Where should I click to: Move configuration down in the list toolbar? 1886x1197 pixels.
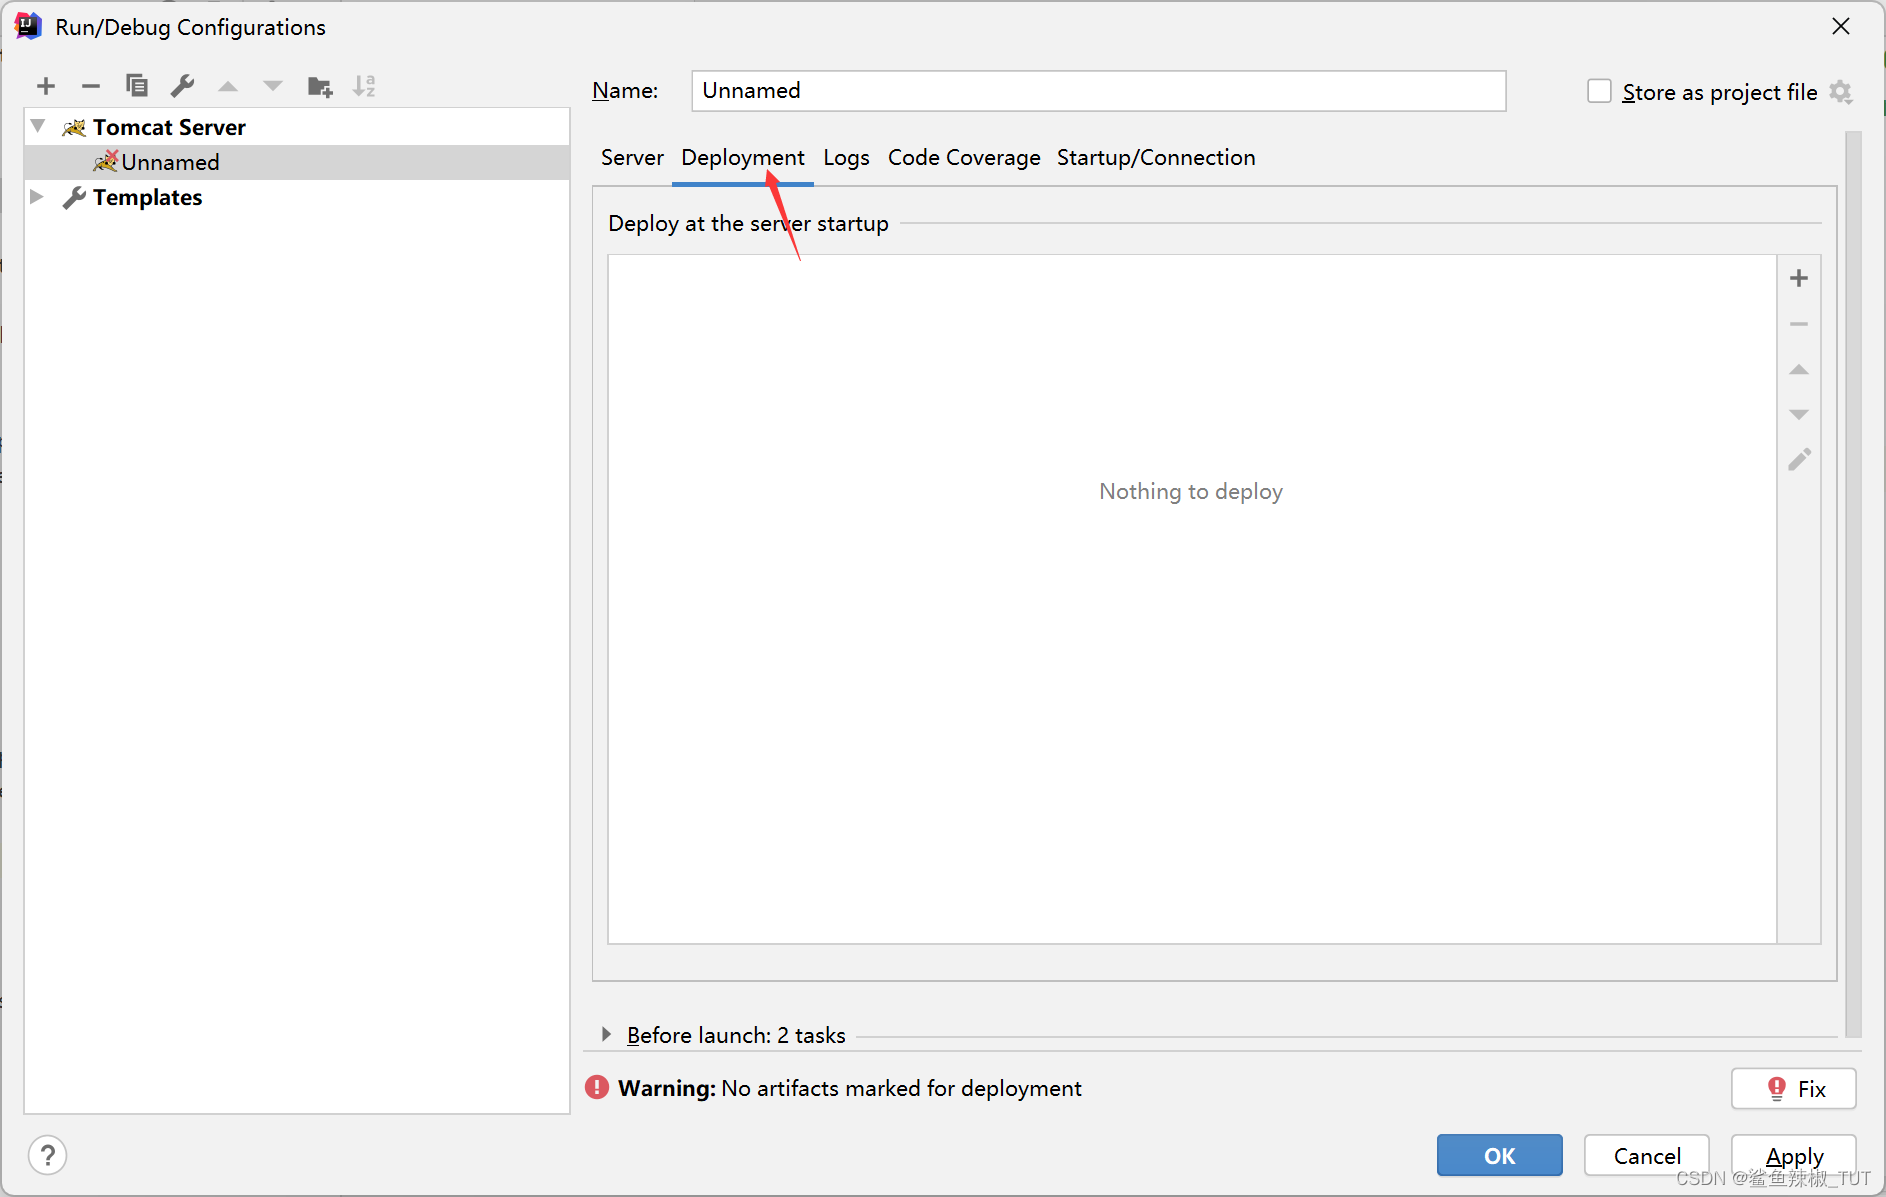[273, 86]
